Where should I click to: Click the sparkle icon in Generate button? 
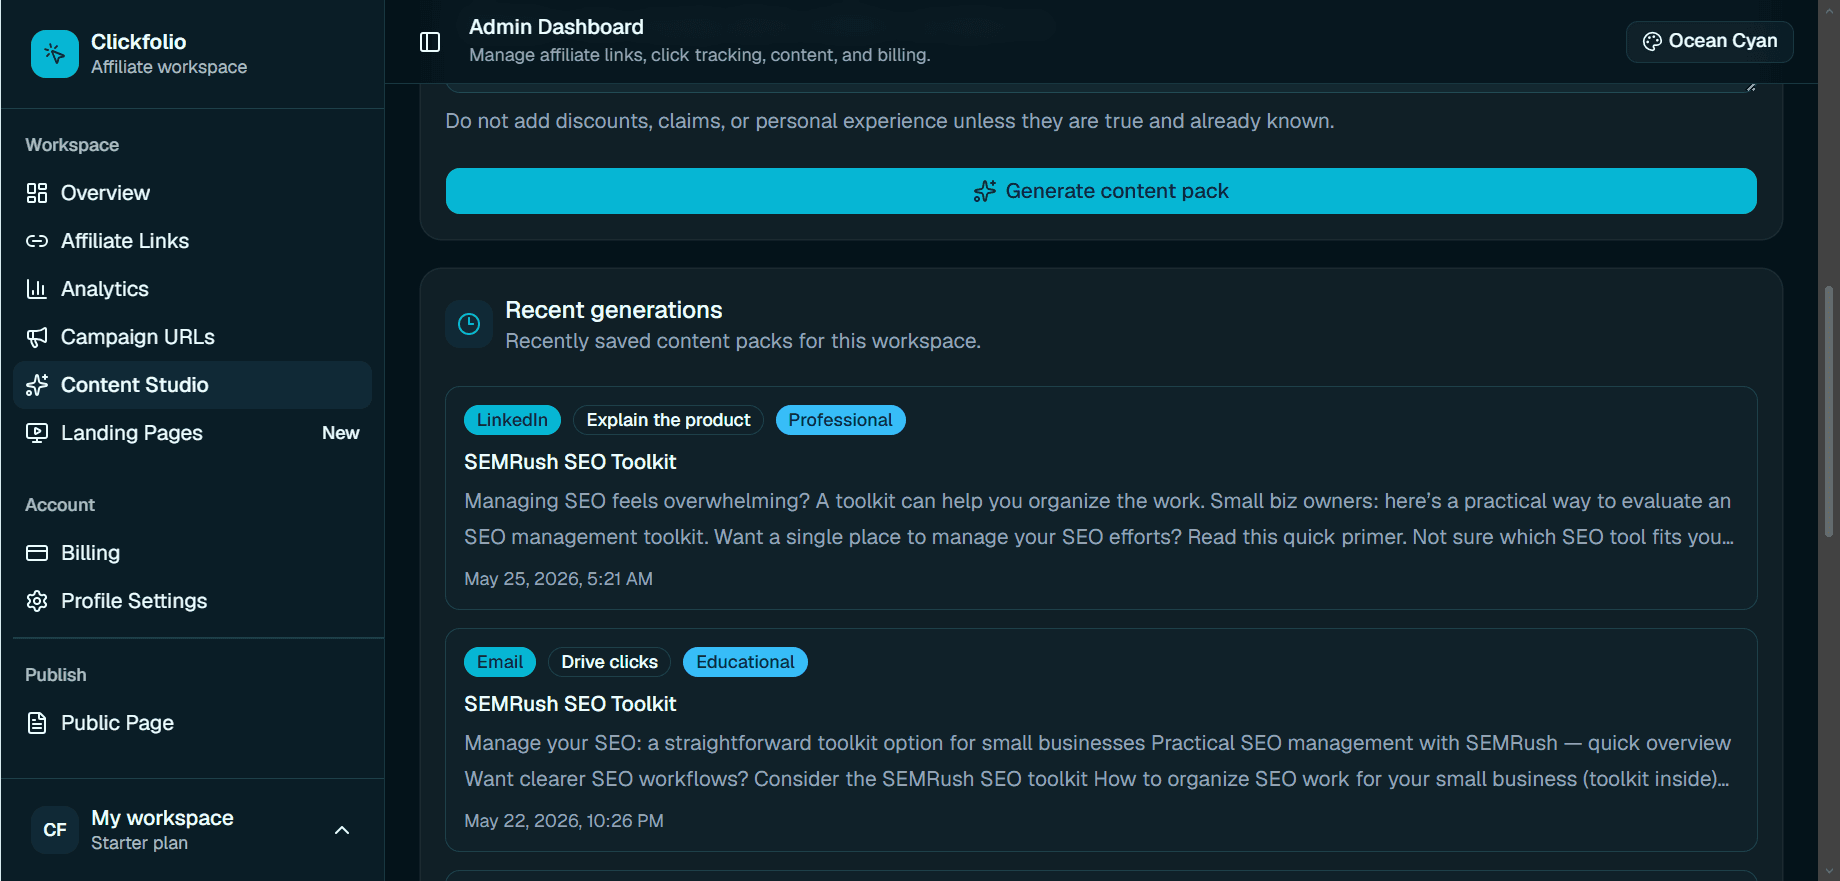[x=985, y=191]
